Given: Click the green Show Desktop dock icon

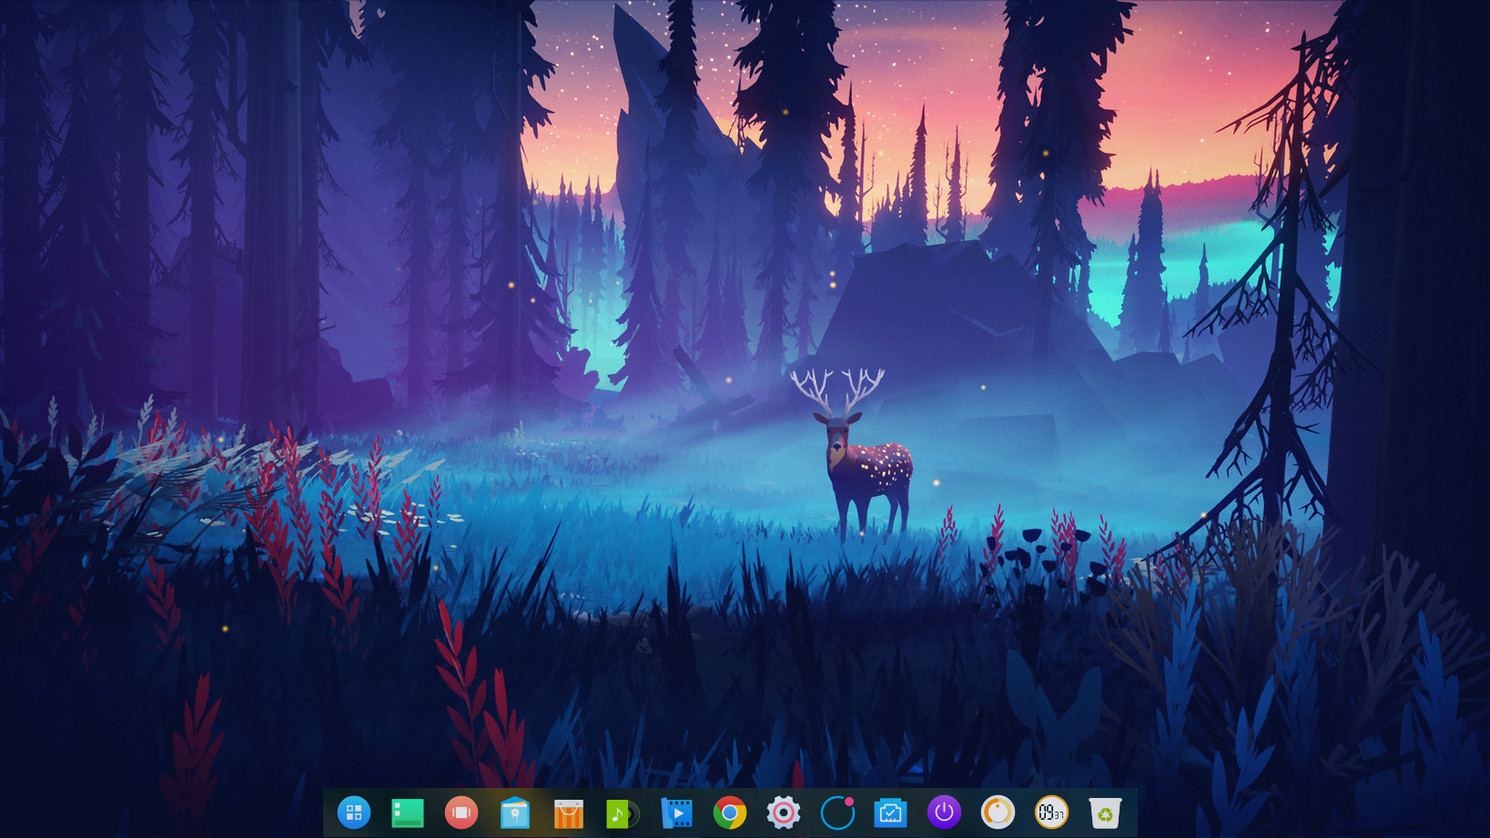Looking at the screenshot, I should coord(407,813).
